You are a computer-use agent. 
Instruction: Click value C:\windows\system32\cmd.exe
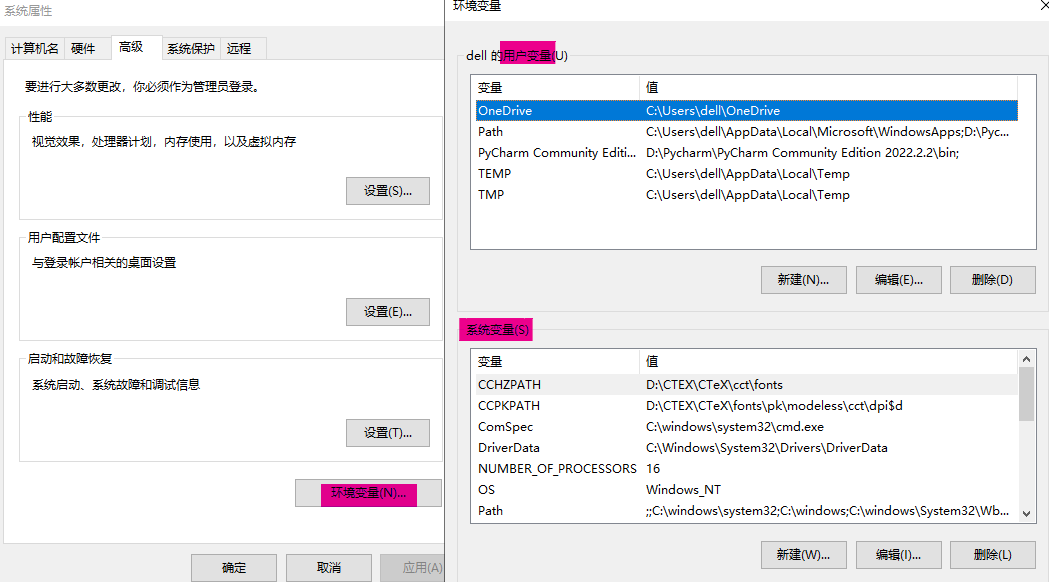coord(735,427)
